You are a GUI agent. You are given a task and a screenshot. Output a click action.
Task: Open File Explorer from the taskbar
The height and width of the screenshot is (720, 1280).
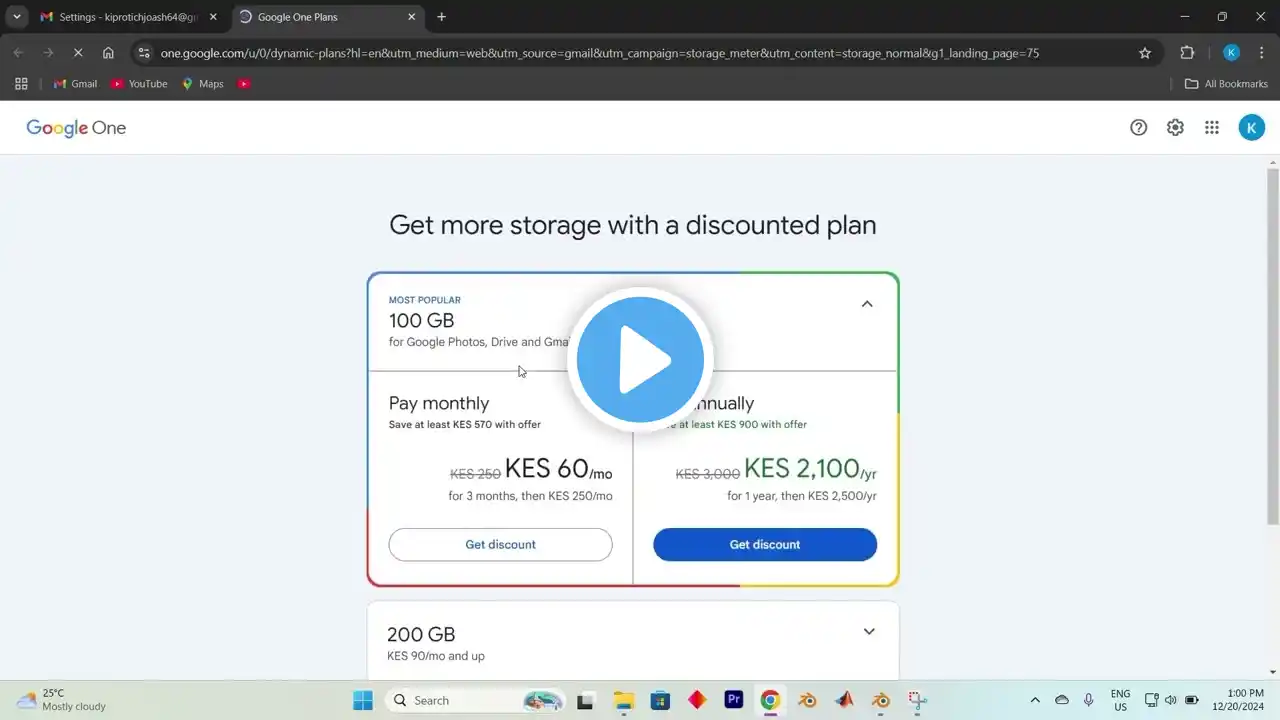(623, 700)
